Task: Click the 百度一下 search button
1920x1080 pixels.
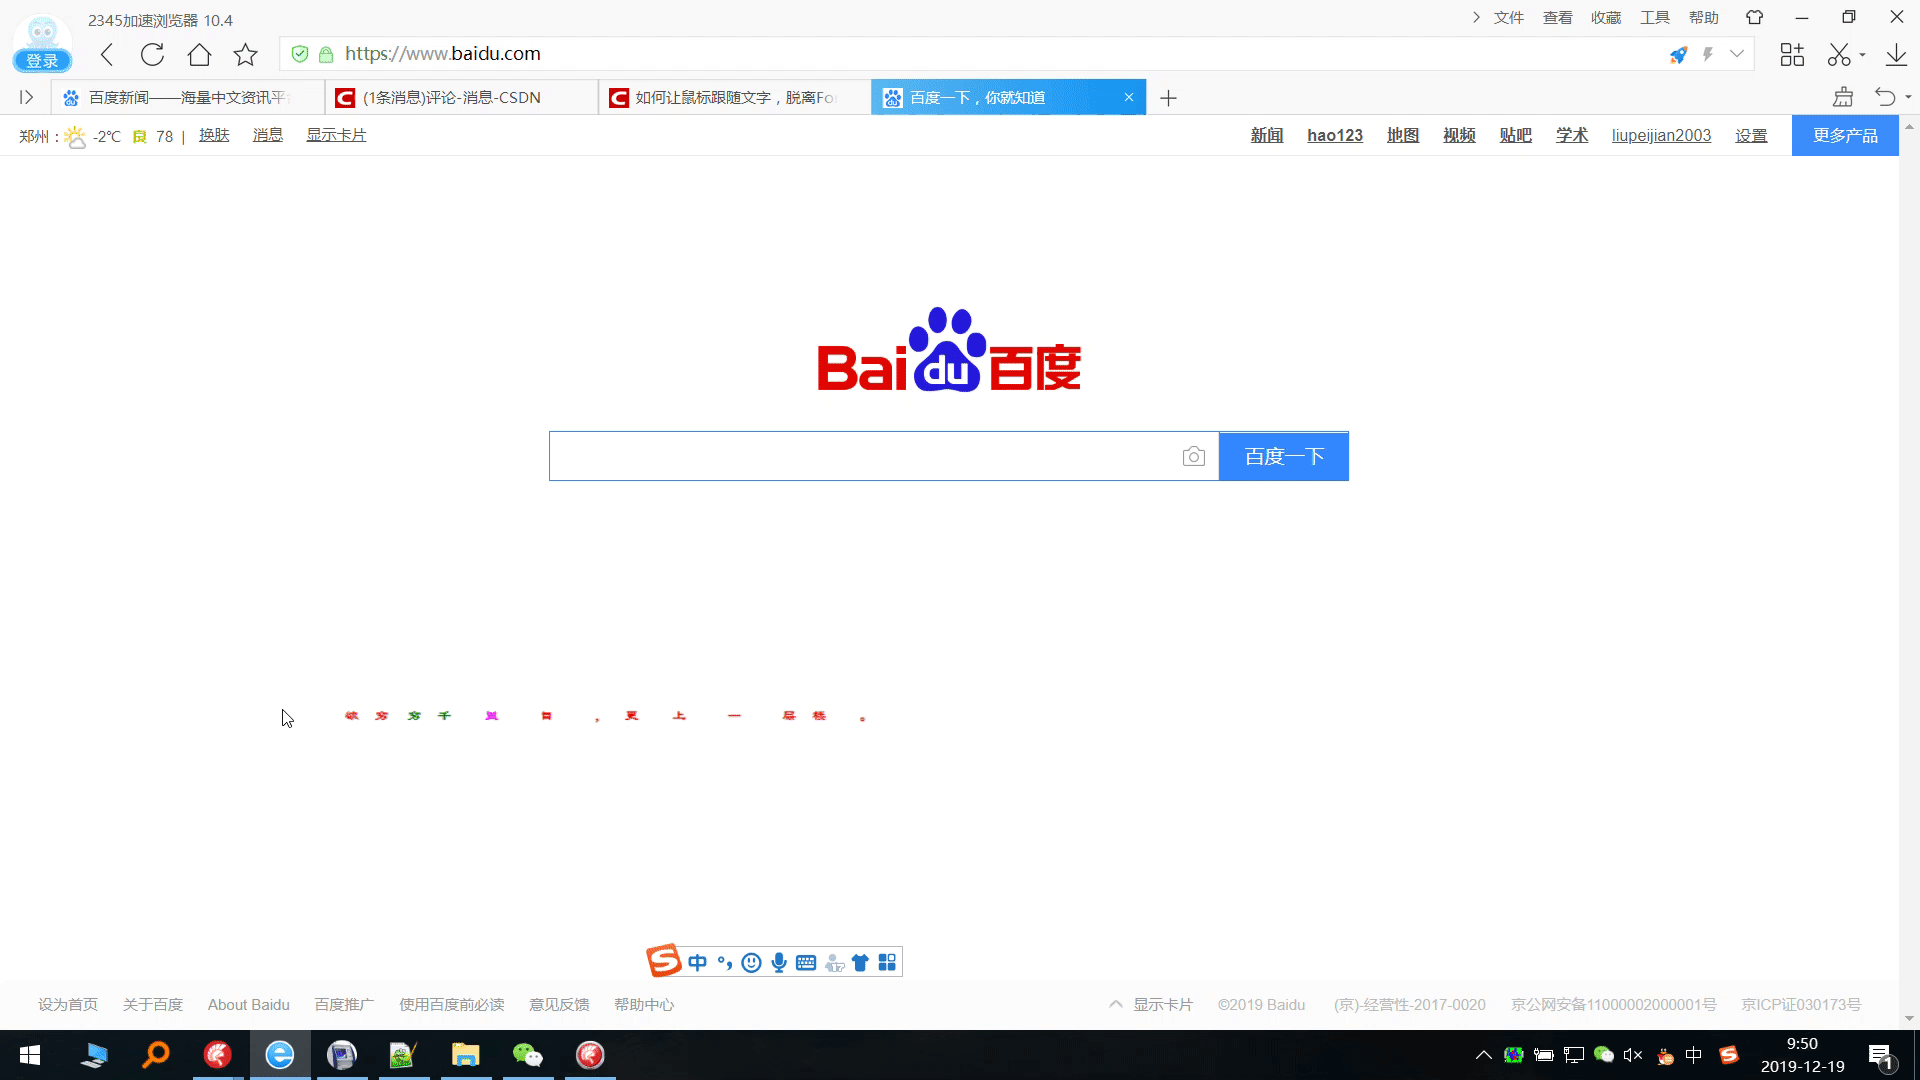Action: click(1284, 456)
